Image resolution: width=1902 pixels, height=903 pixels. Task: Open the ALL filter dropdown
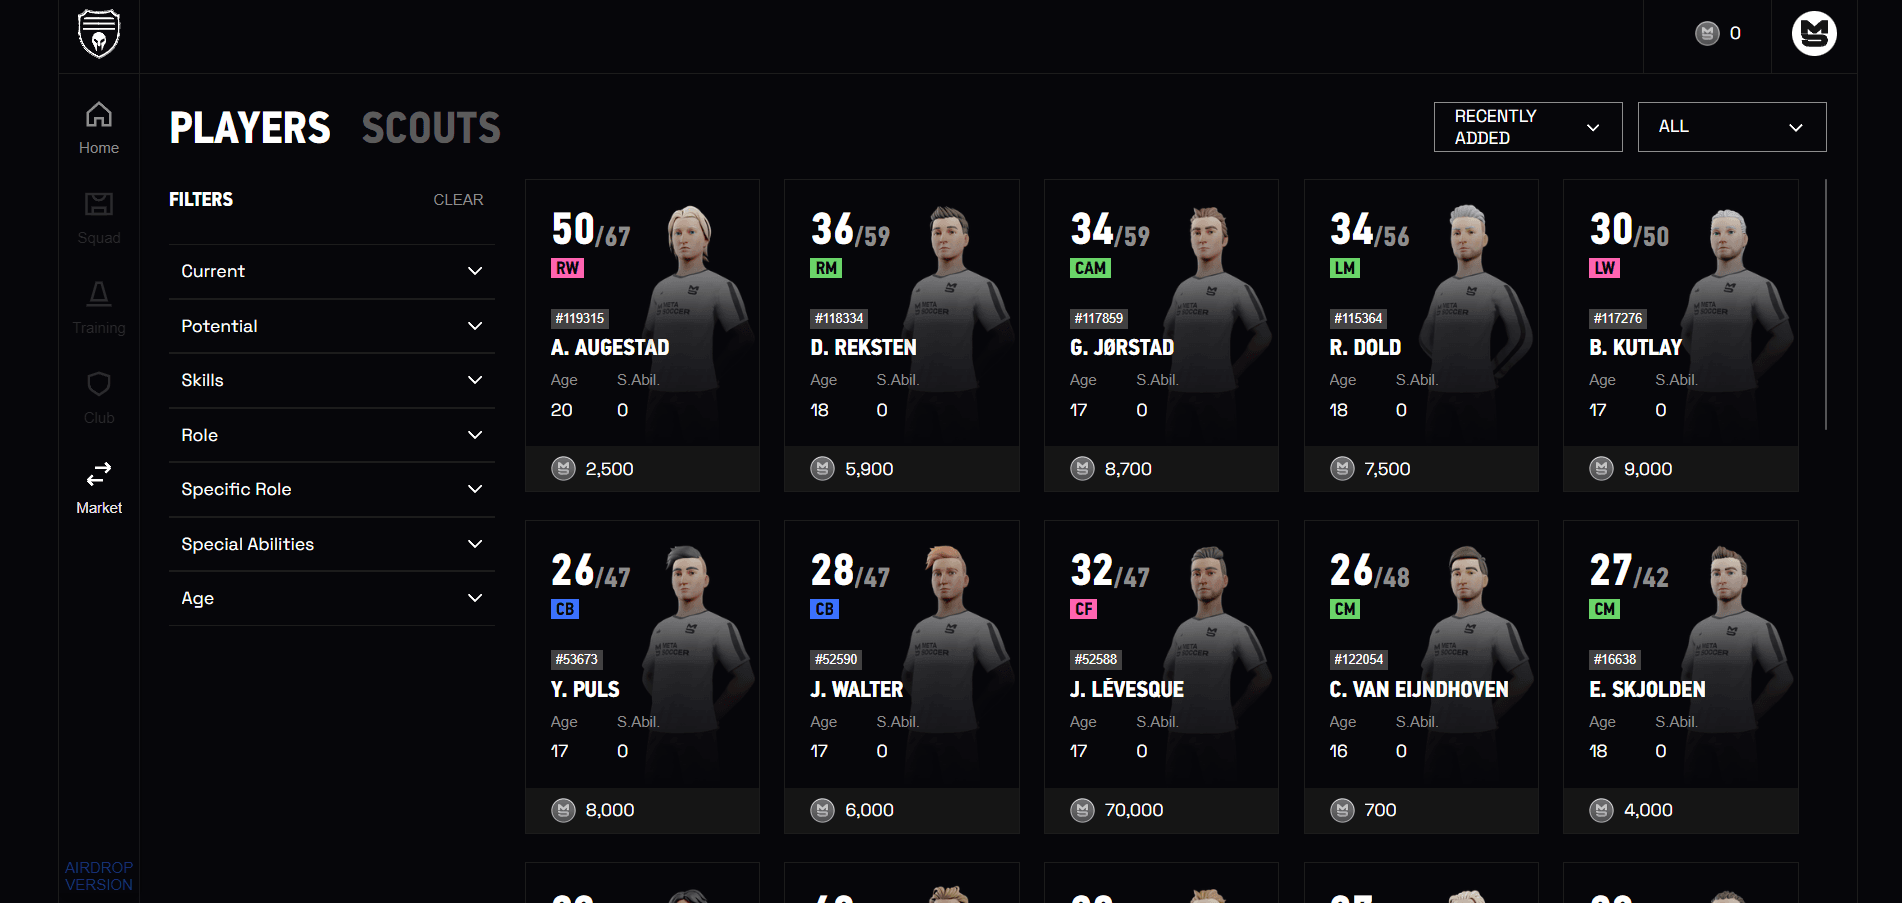tap(1731, 127)
